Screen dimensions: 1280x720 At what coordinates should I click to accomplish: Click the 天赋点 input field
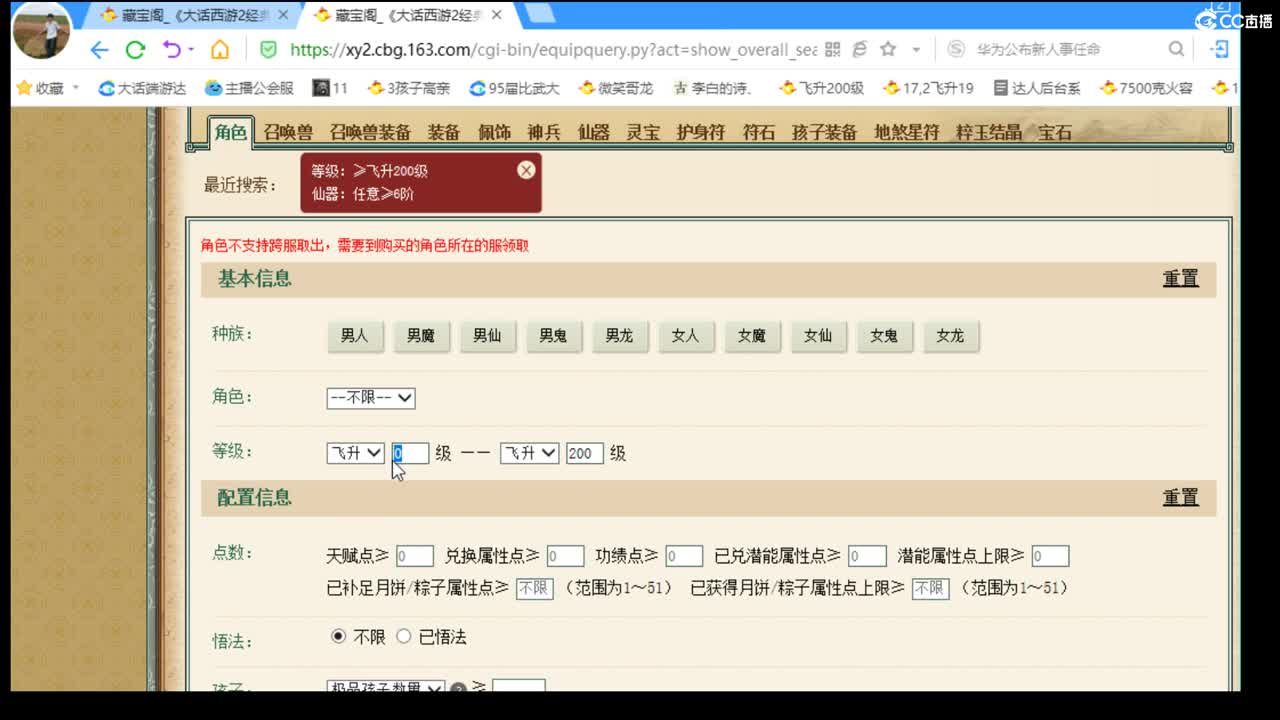coord(415,556)
